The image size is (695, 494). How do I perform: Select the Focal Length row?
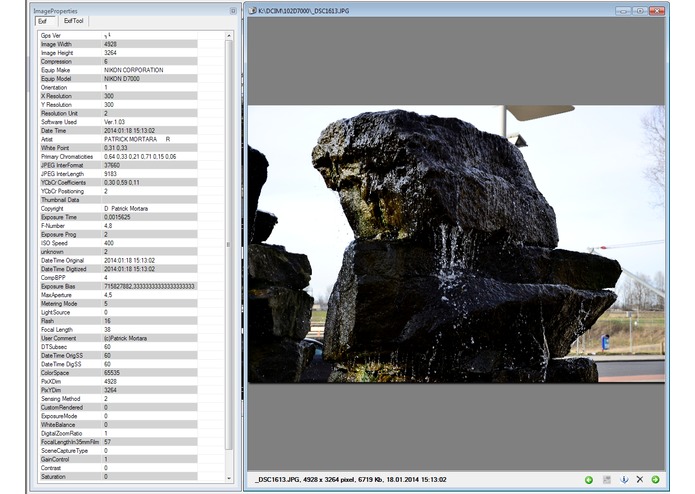(118, 329)
